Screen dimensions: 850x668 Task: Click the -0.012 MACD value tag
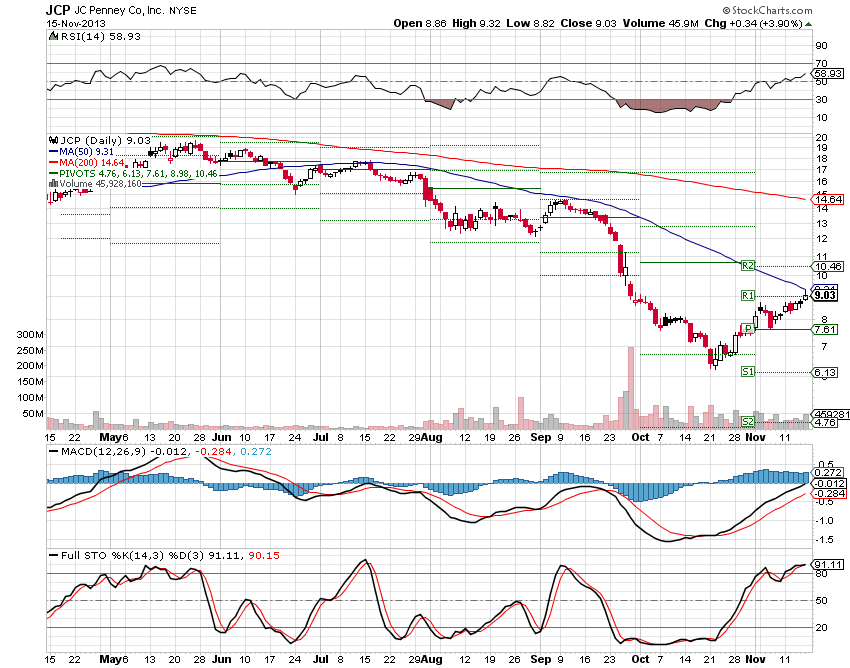pos(828,483)
